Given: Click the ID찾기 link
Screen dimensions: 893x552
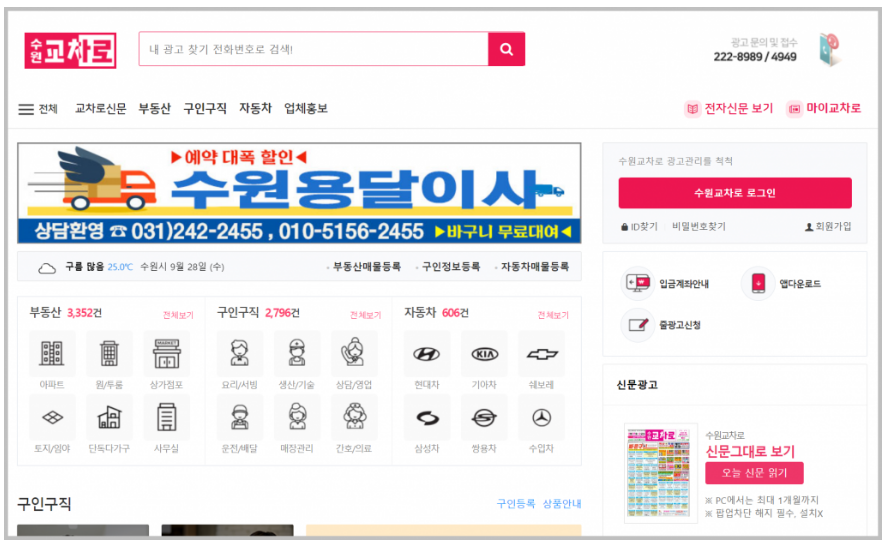Looking at the screenshot, I should tap(639, 227).
